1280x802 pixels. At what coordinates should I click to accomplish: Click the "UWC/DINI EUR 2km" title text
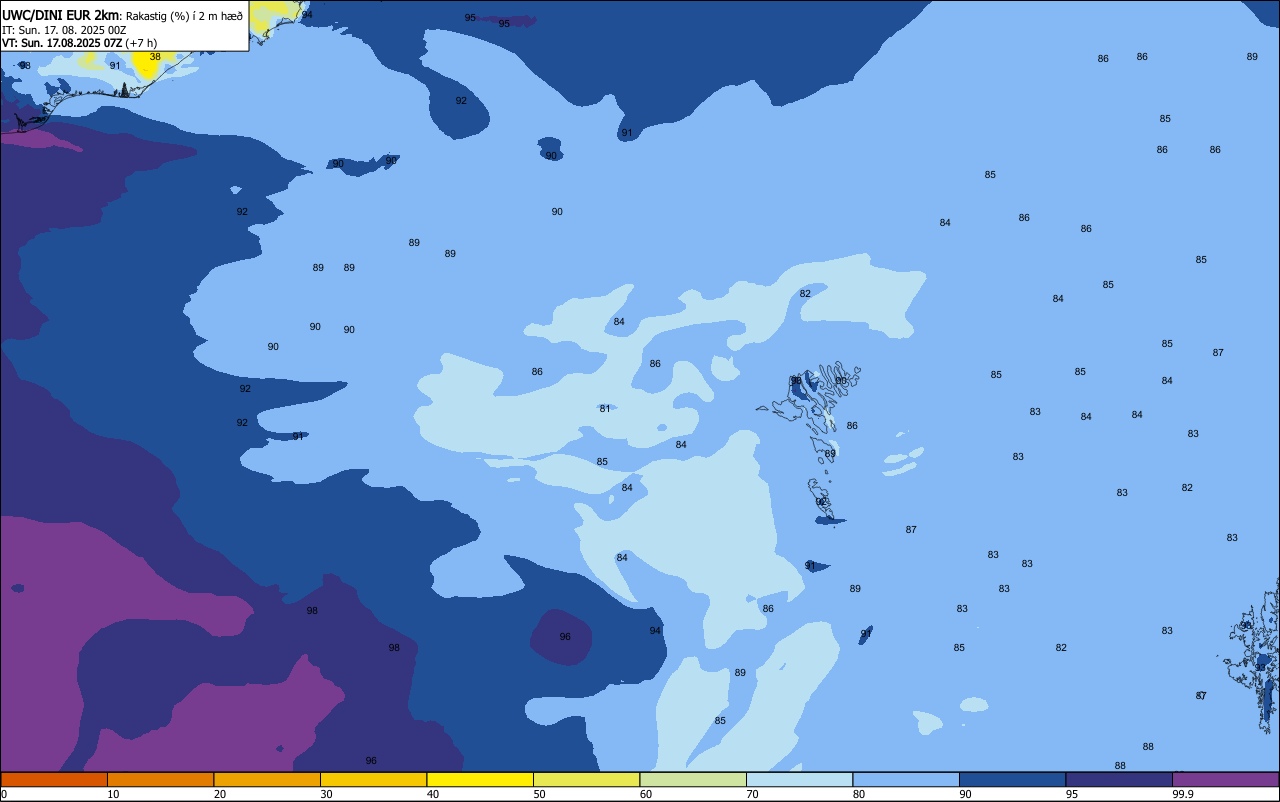pyautogui.click(x=60, y=15)
